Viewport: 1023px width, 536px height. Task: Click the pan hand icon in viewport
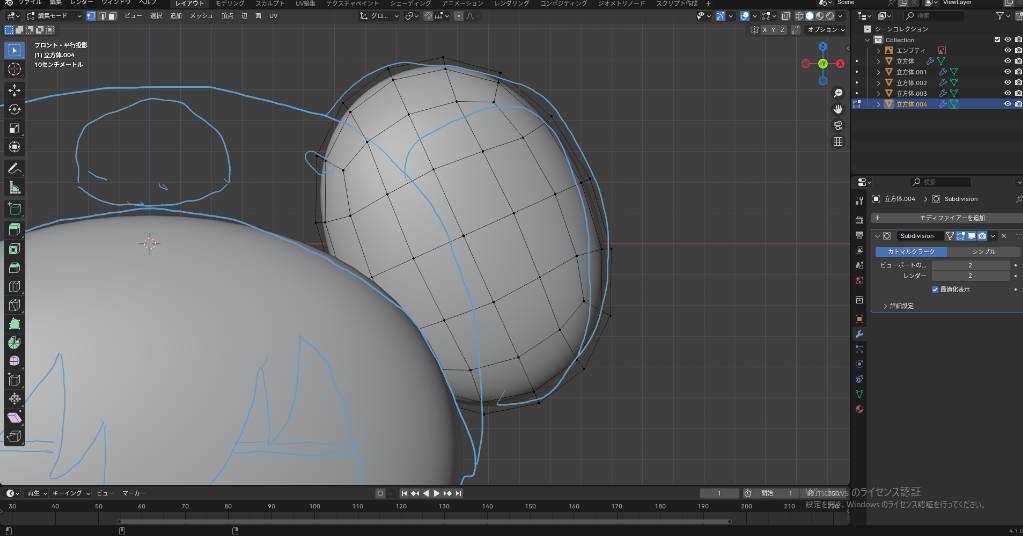pos(838,108)
